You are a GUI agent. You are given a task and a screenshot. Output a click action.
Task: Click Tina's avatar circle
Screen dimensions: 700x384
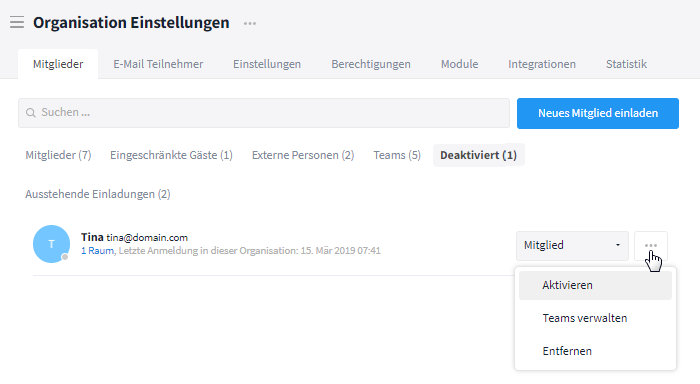[51, 244]
